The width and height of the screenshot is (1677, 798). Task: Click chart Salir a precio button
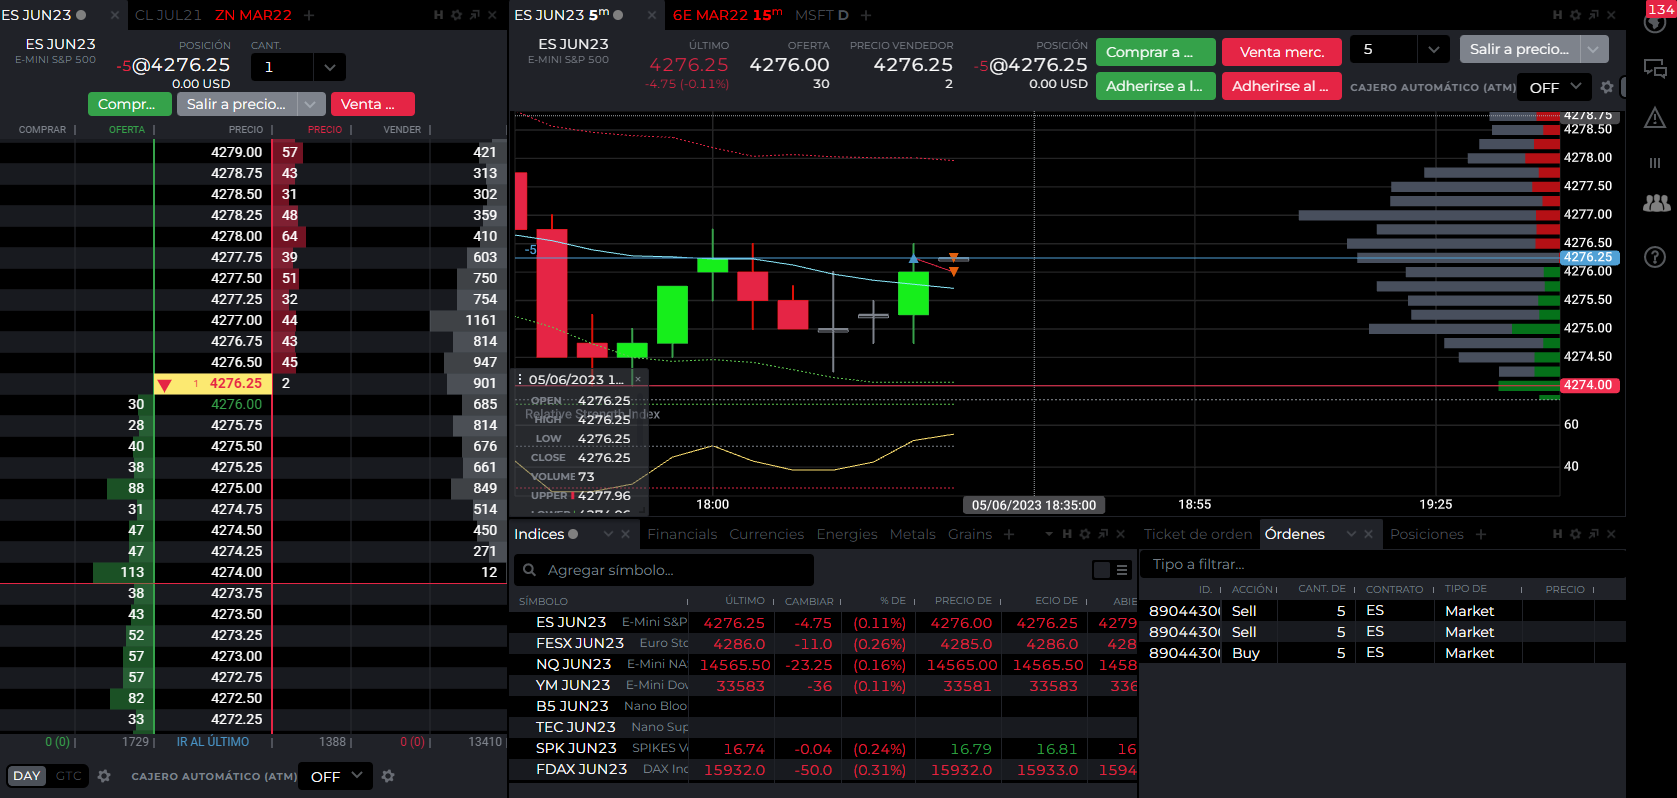point(1520,49)
